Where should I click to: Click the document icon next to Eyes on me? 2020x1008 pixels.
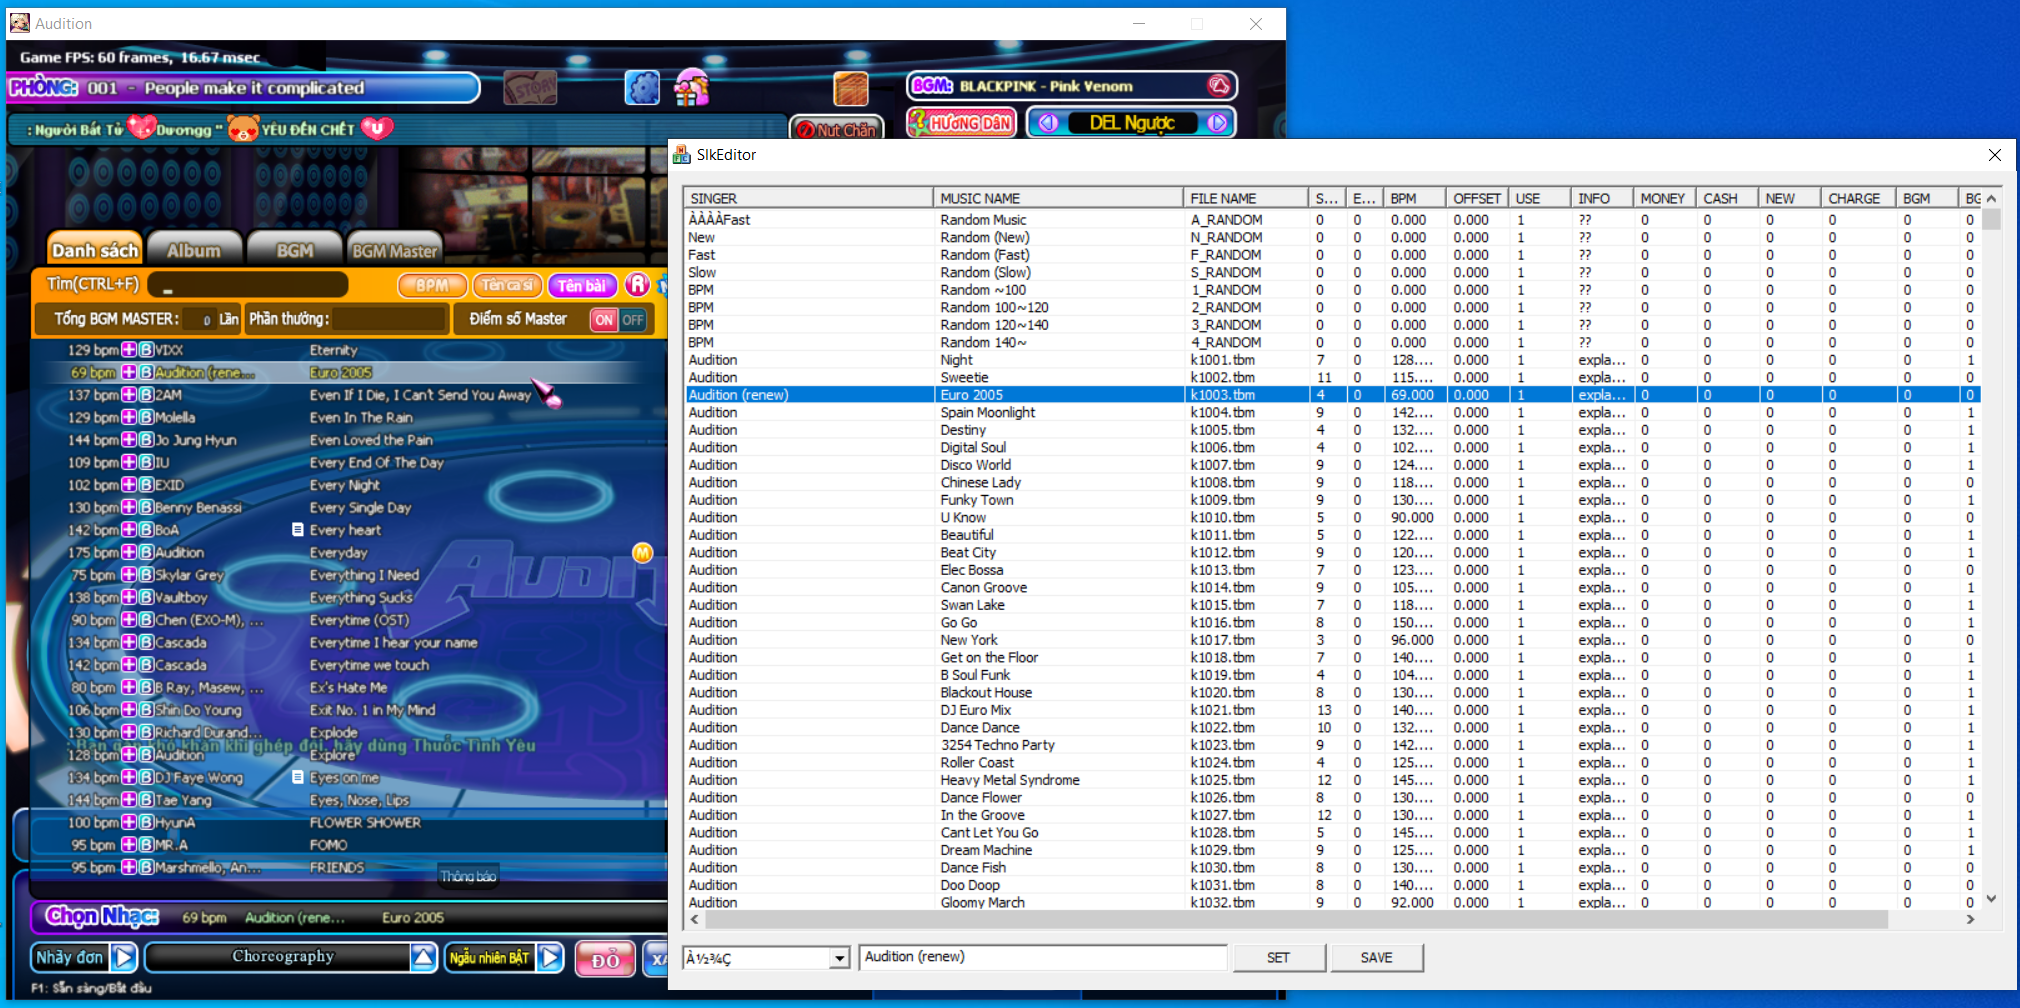297,777
